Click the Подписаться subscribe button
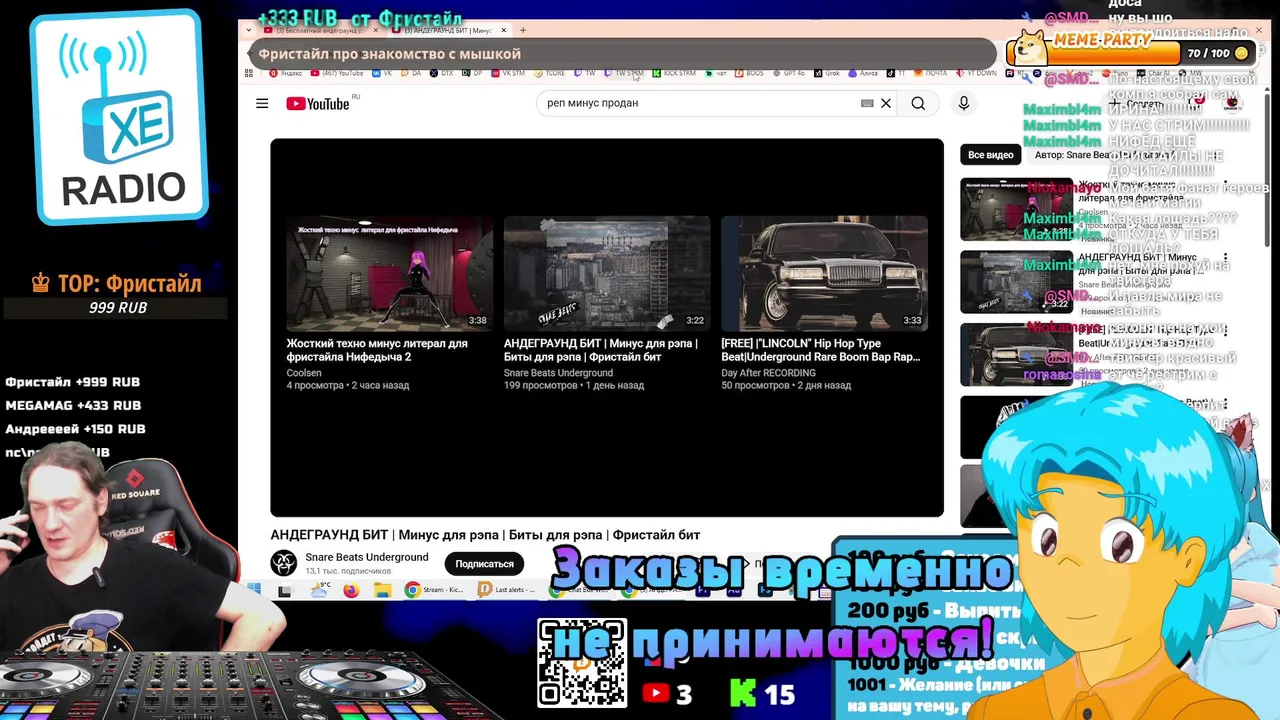The image size is (1280, 720). (x=484, y=564)
